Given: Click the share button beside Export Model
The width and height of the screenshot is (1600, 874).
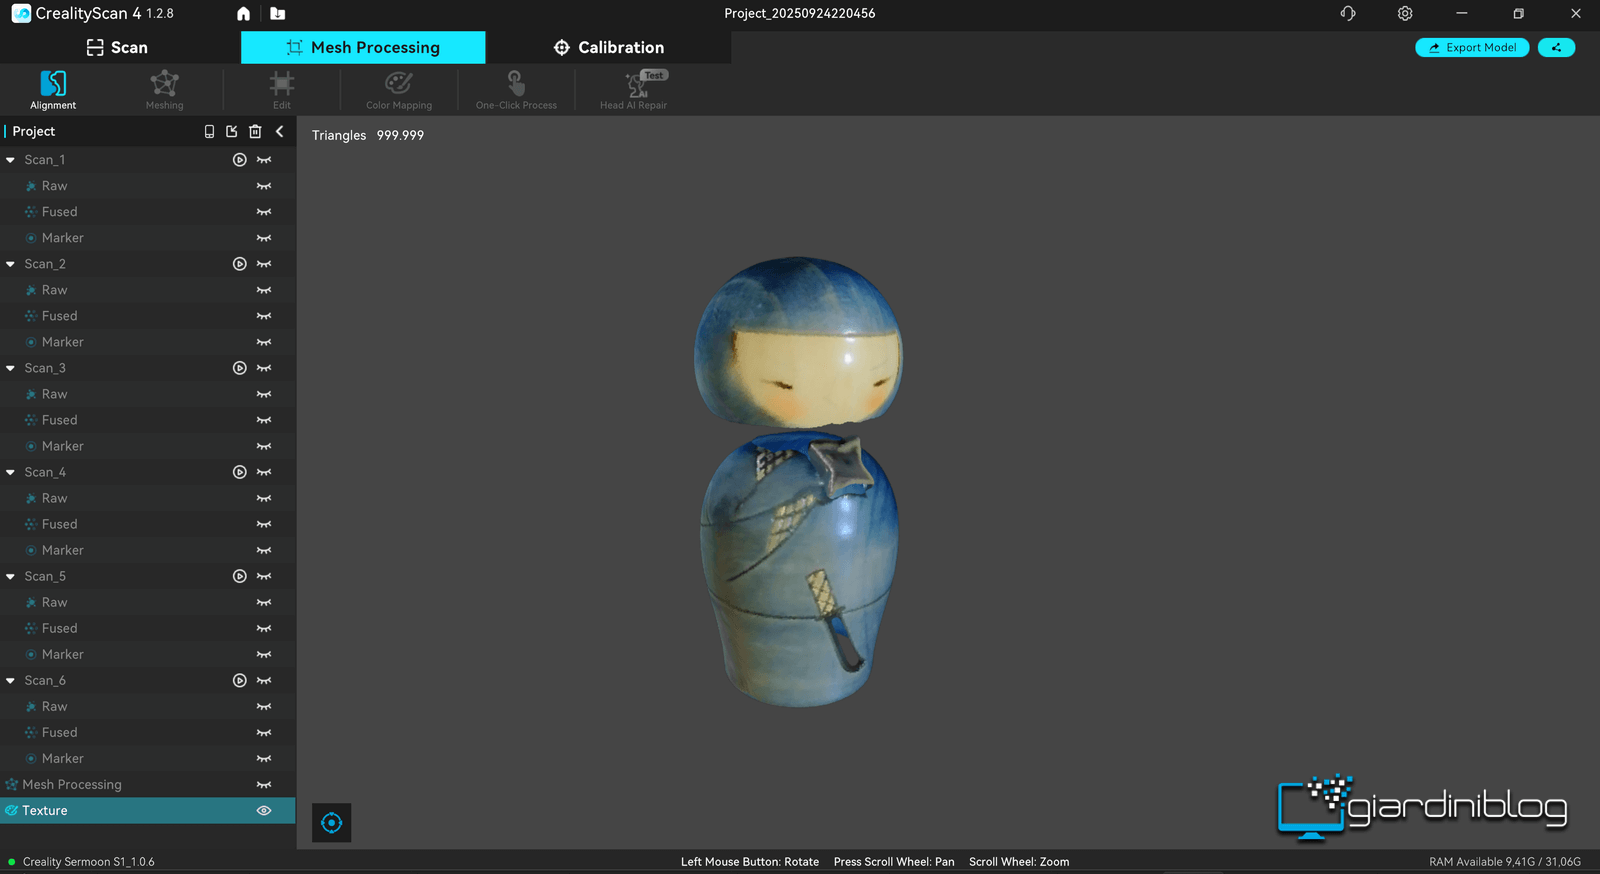Looking at the screenshot, I should coord(1556,48).
